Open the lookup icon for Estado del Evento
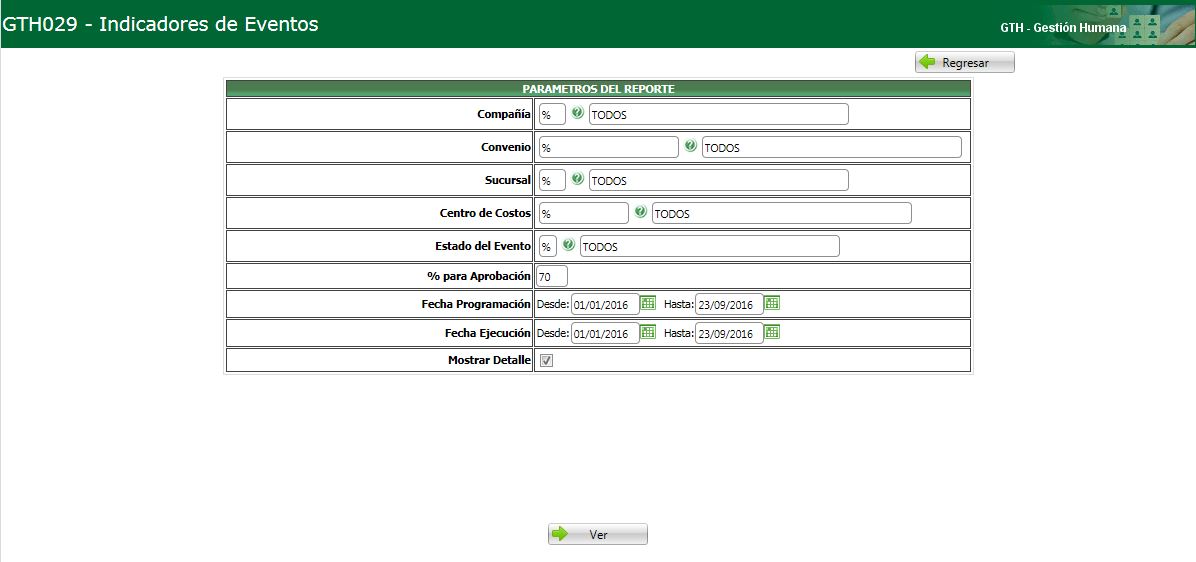 [568, 245]
